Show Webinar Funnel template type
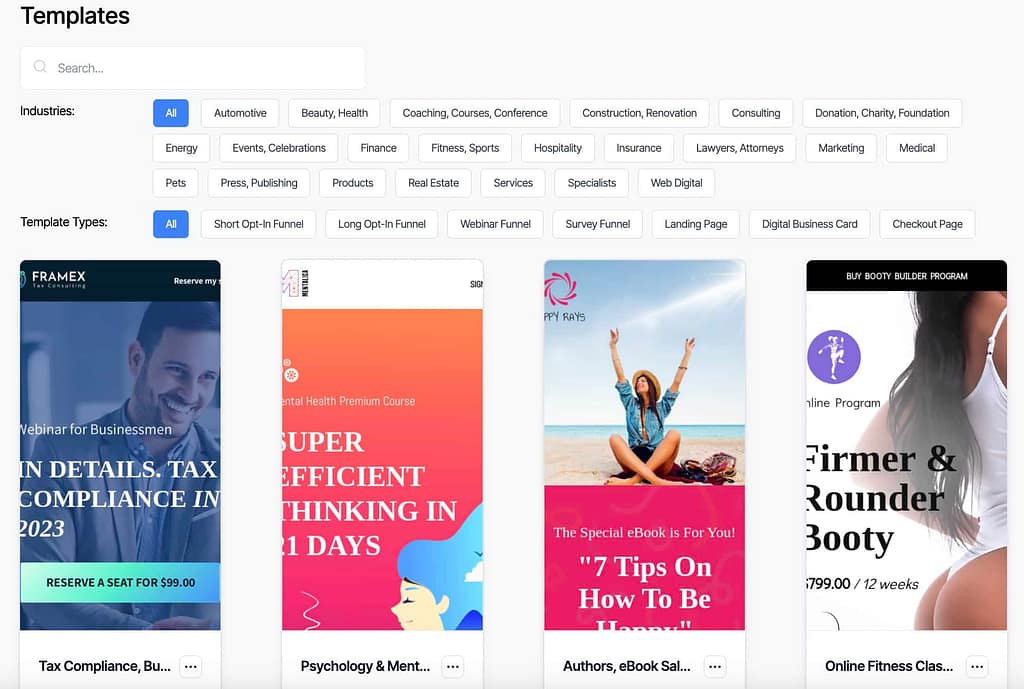This screenshot has width=1024, height=689. [x=495, y=224]
